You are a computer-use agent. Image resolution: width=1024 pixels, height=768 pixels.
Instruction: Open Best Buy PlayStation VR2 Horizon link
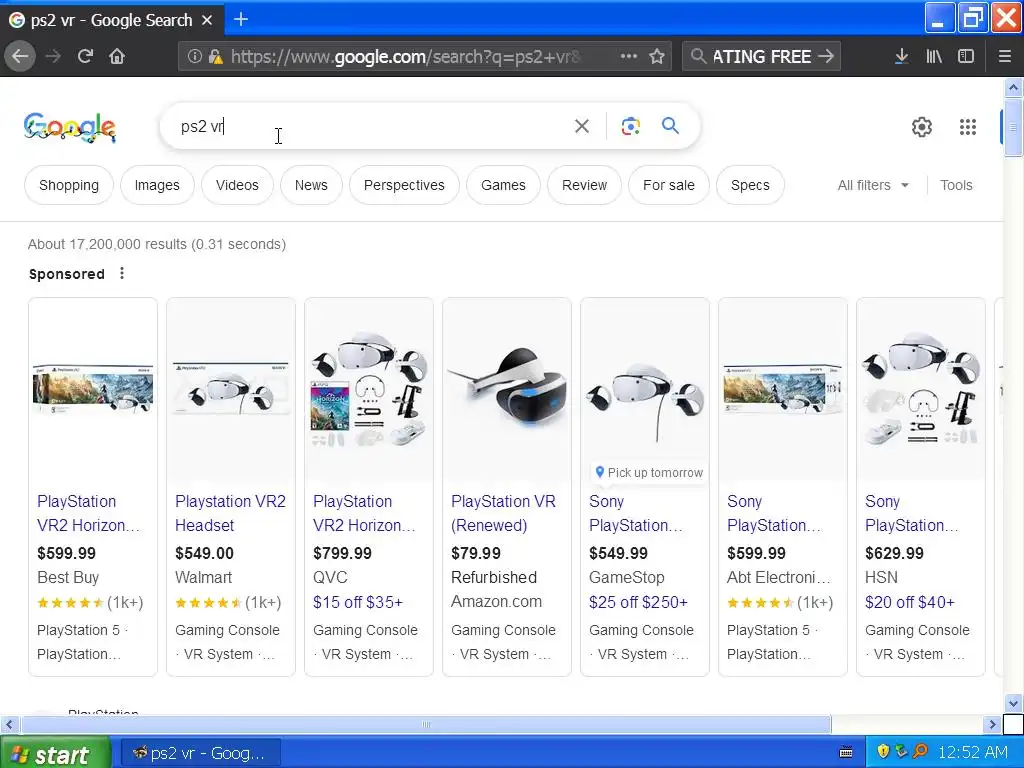coord(88,513)
